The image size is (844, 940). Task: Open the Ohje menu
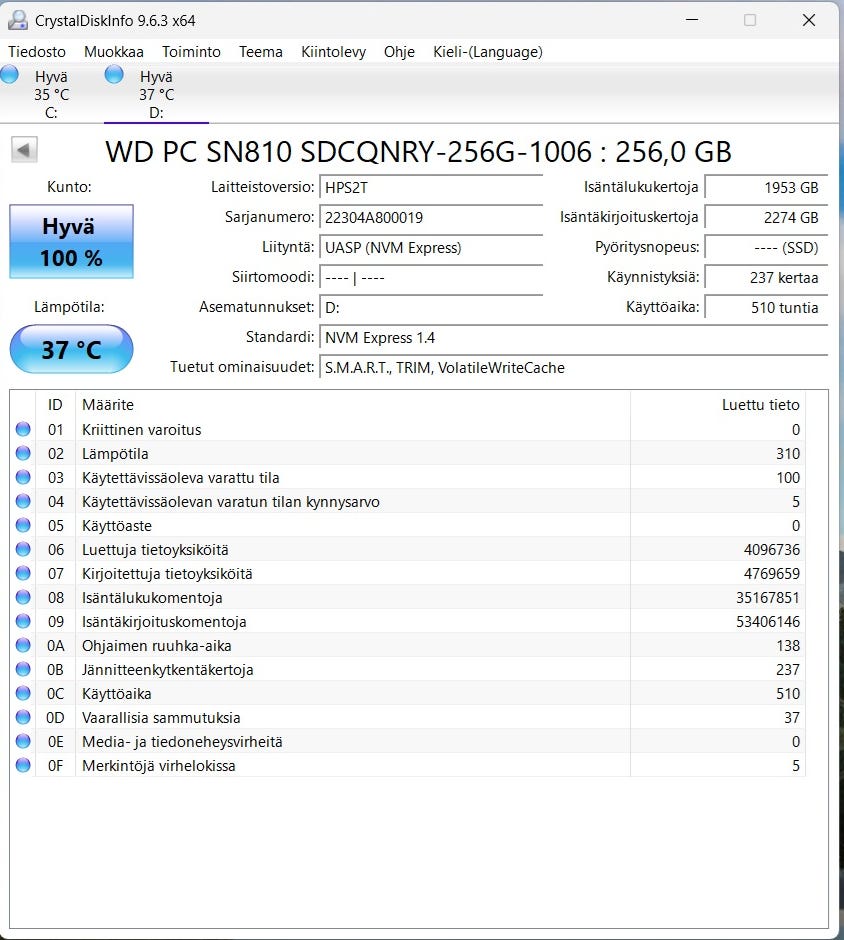coord(399,52)
